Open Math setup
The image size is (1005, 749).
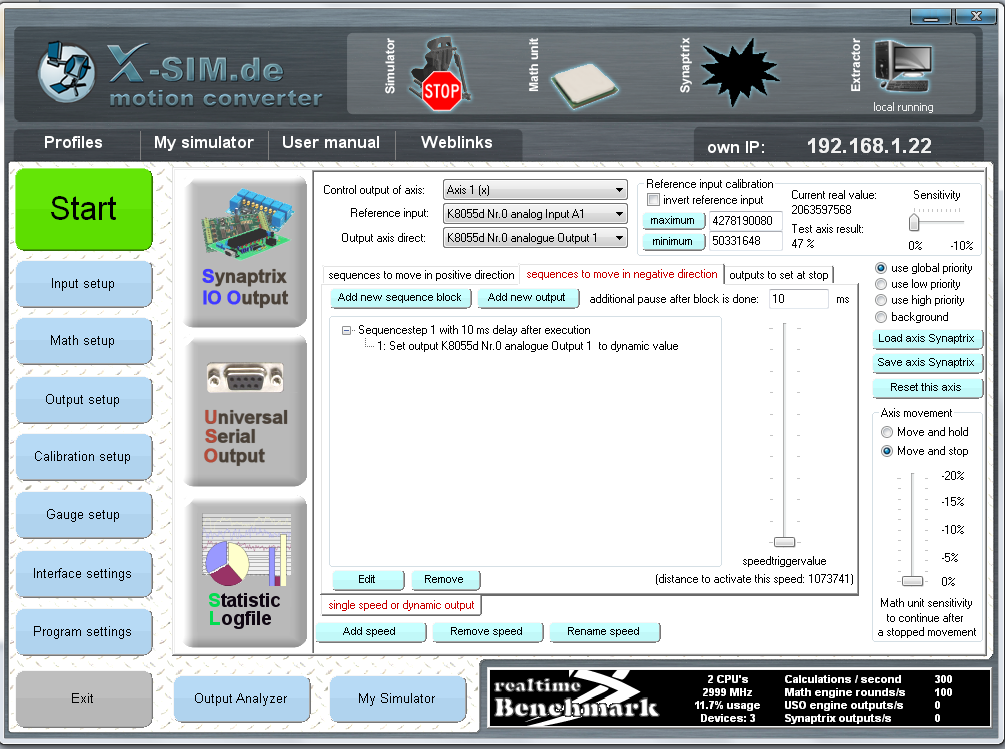click(83, 341)
